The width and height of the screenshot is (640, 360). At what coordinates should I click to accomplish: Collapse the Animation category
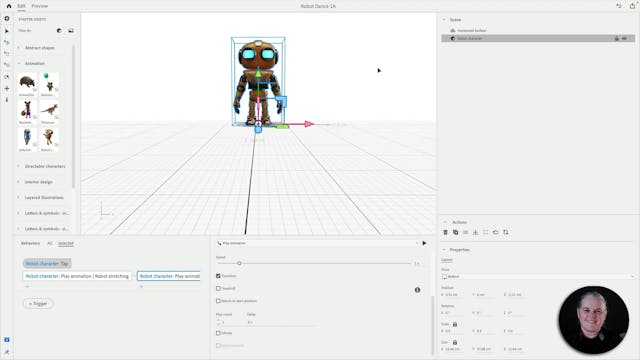coord(35,64)
